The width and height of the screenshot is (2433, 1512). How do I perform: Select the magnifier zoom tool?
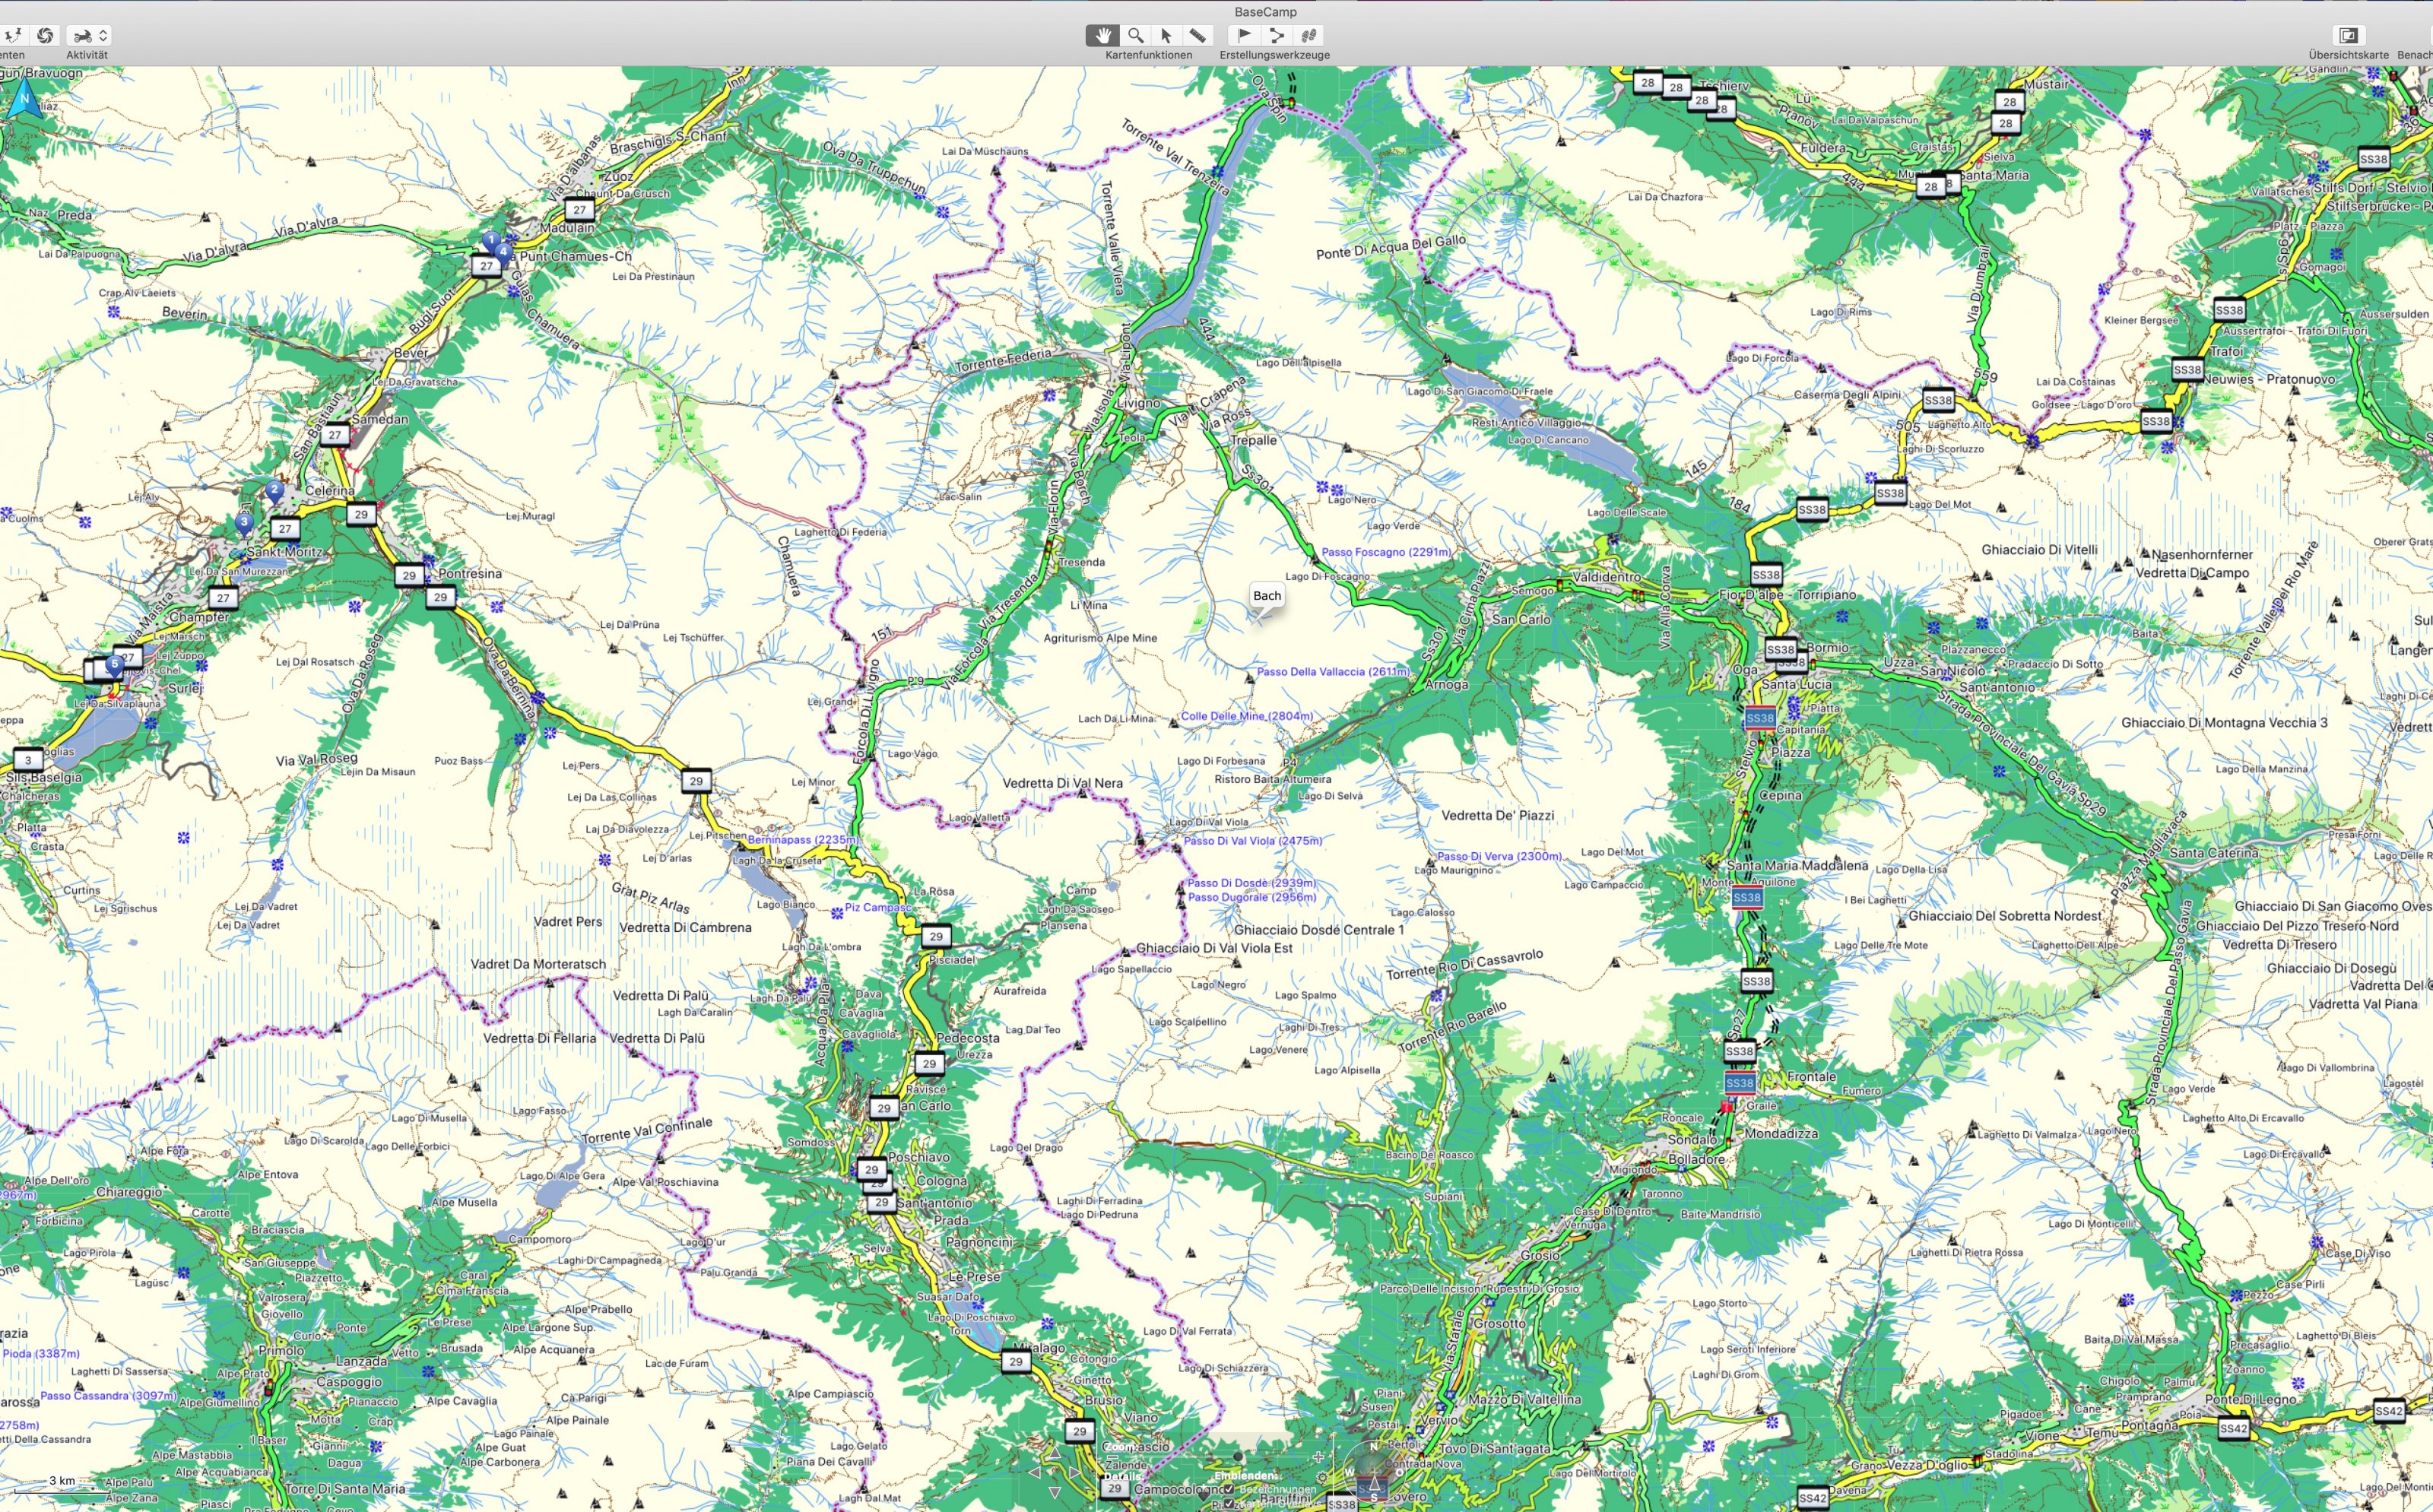[x=1135, y=35]
